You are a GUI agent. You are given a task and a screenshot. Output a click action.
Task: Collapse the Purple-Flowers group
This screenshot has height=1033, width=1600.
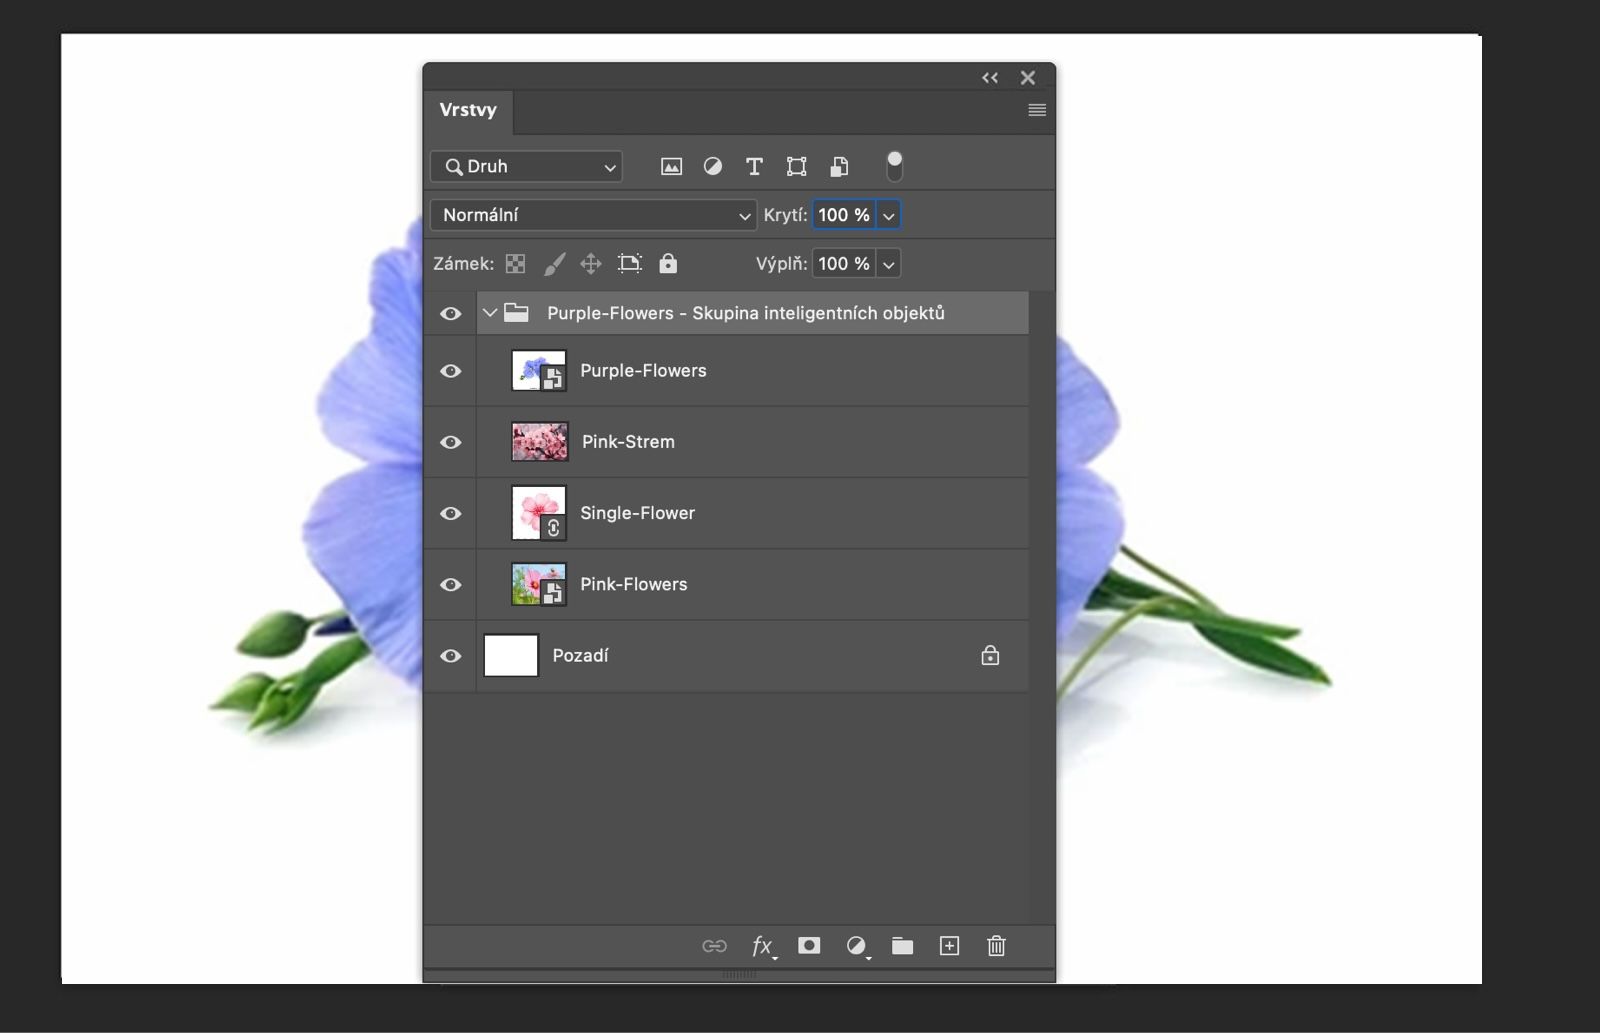(490, 313)
